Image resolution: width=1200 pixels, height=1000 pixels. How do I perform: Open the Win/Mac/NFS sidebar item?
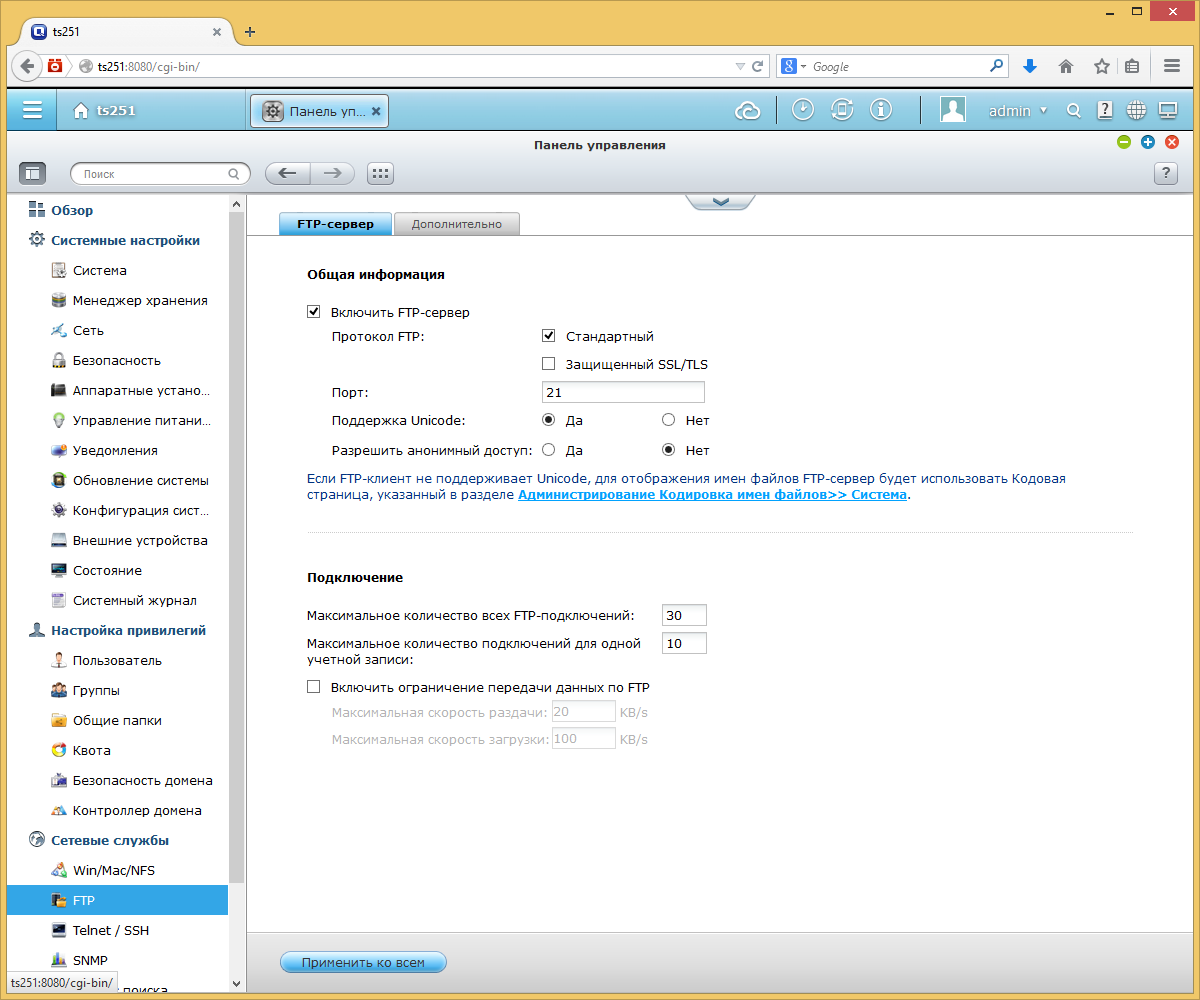pos(103,870)
